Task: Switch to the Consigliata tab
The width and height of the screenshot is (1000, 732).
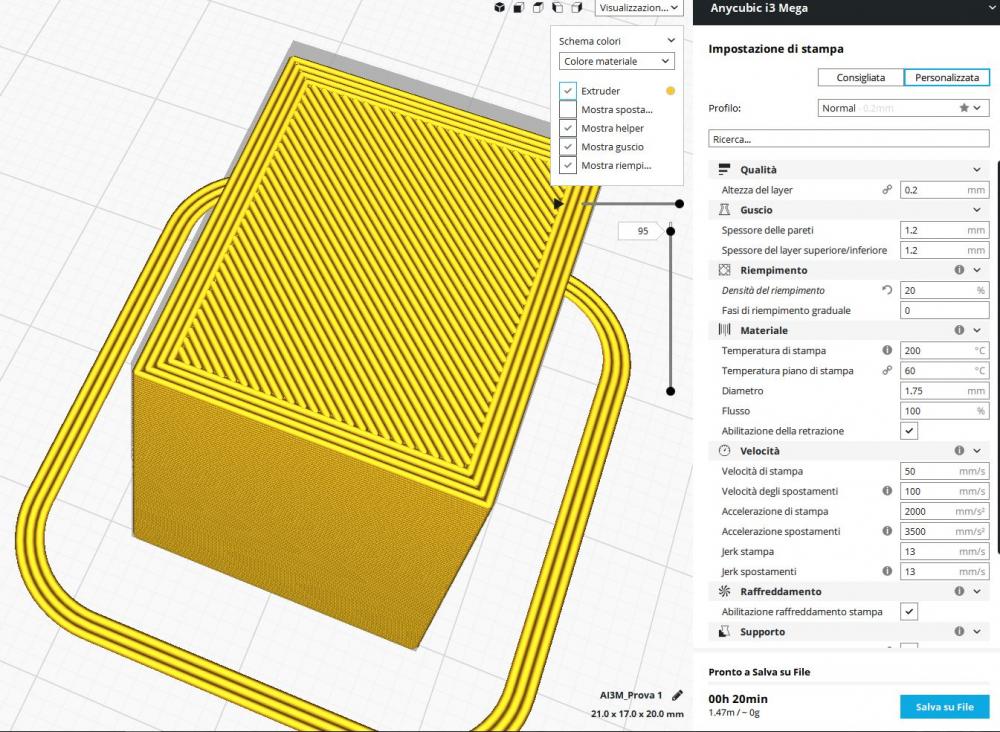Action: [860, 77]
